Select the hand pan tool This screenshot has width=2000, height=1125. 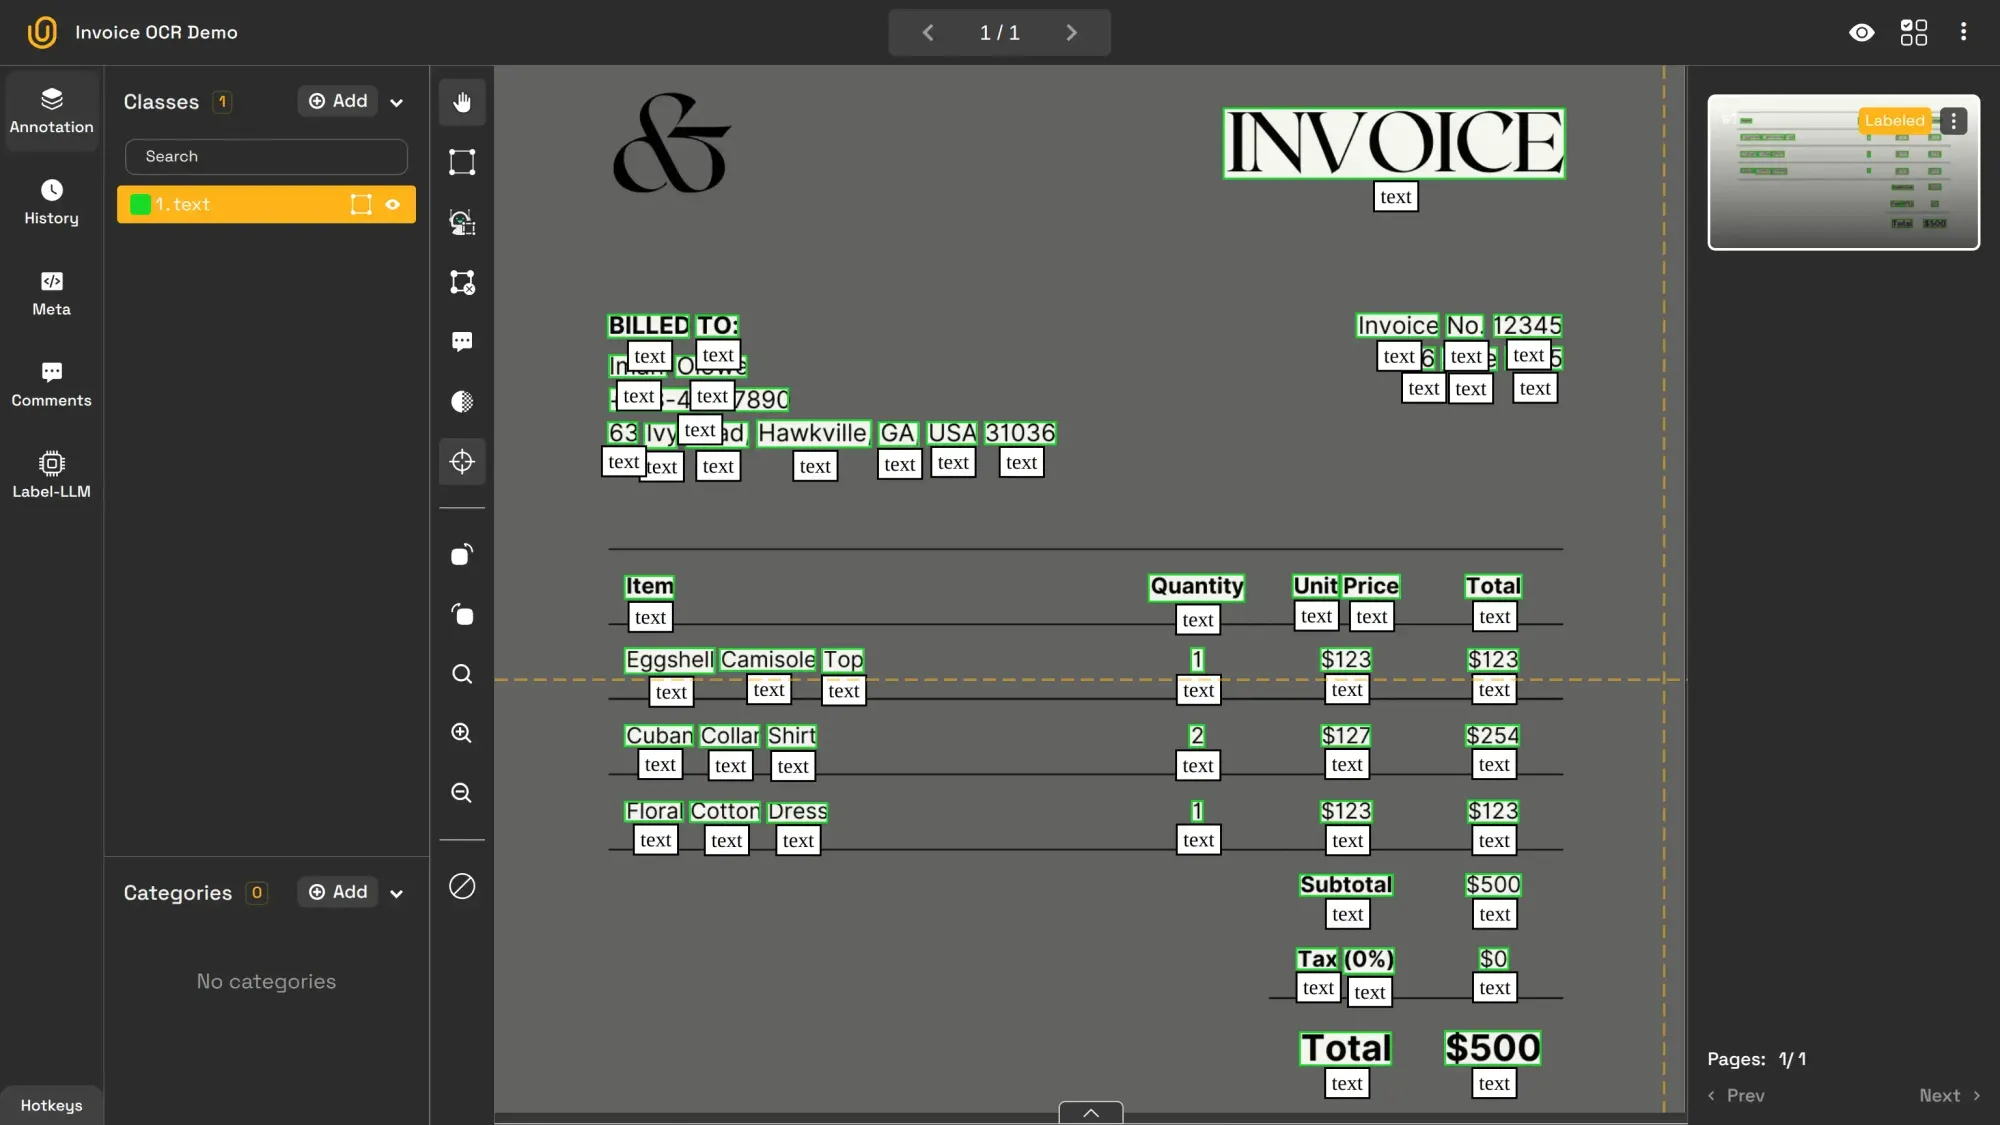(462, 102)
